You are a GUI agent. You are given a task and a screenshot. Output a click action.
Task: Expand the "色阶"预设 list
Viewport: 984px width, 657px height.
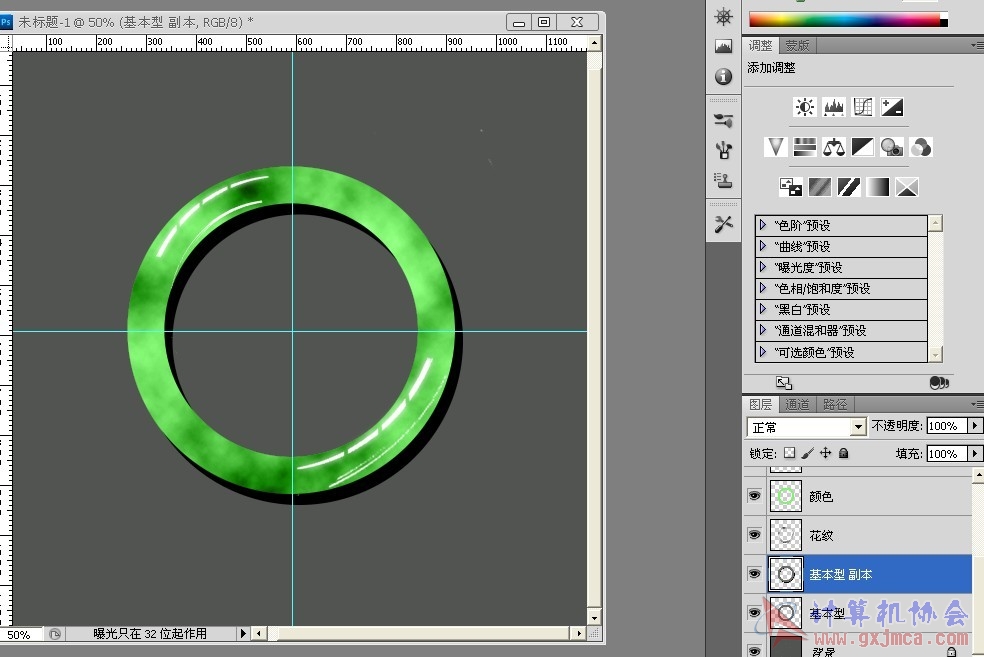(762, 225)
